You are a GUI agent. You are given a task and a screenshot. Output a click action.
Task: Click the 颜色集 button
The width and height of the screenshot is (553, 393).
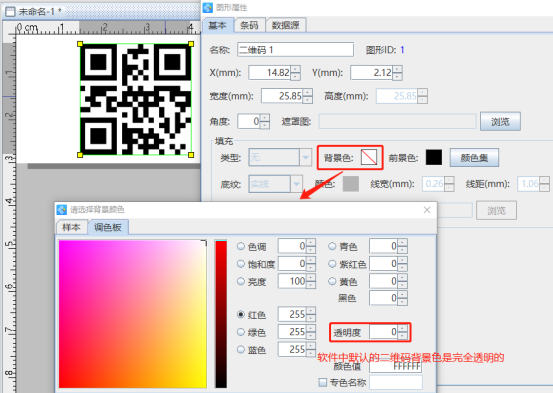click(x=474, y=158)
